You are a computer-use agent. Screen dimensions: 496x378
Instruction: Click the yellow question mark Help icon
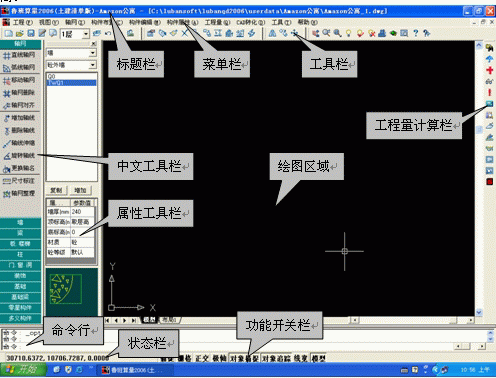point(415,33)
